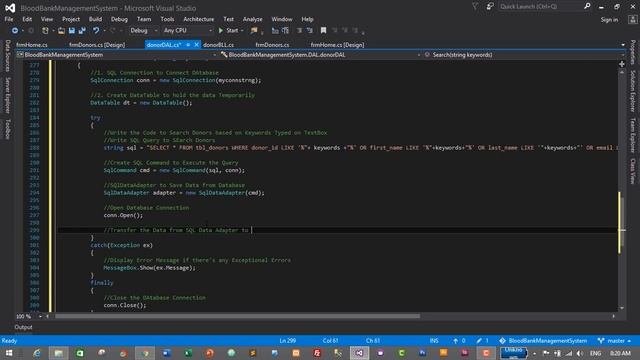Viewport: 640px width, 360px height.
Task: Click the Decrease indent toolbar icon
Action: [299, 31]
